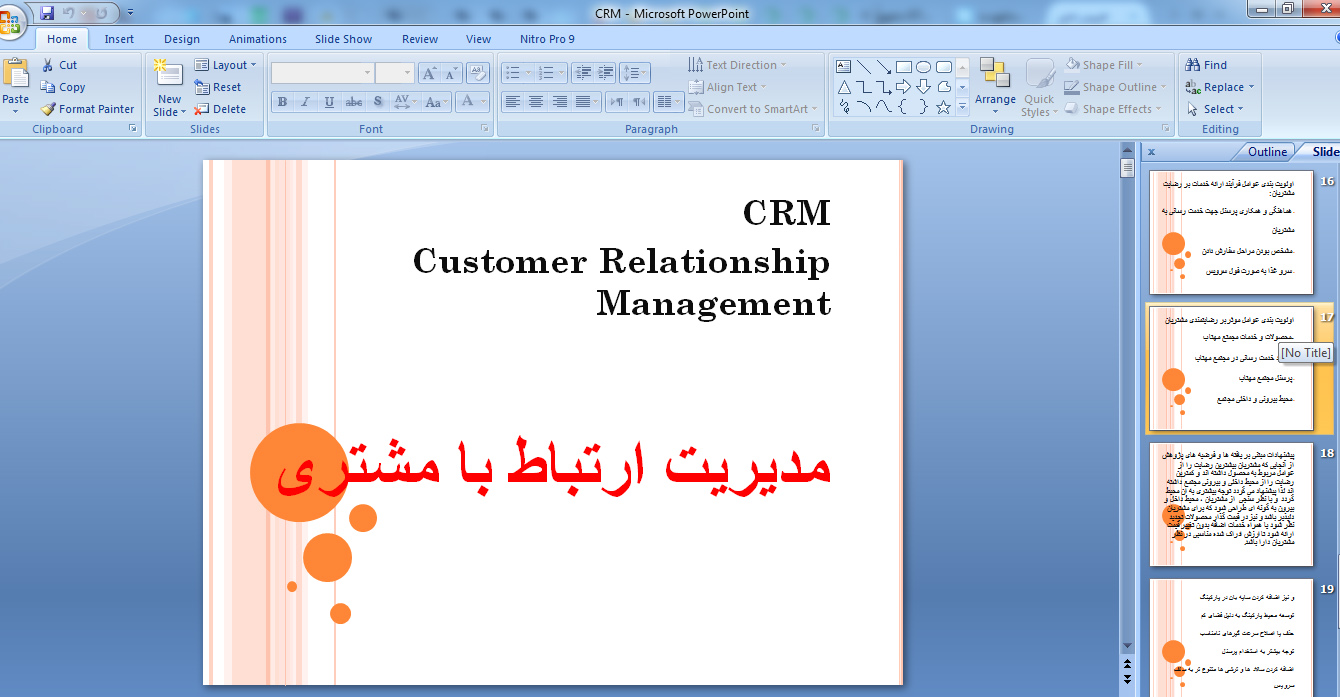This screenshot has width=1340, height=697.
Task: Toggle Italic formatting
Action: tap(306, 102)
